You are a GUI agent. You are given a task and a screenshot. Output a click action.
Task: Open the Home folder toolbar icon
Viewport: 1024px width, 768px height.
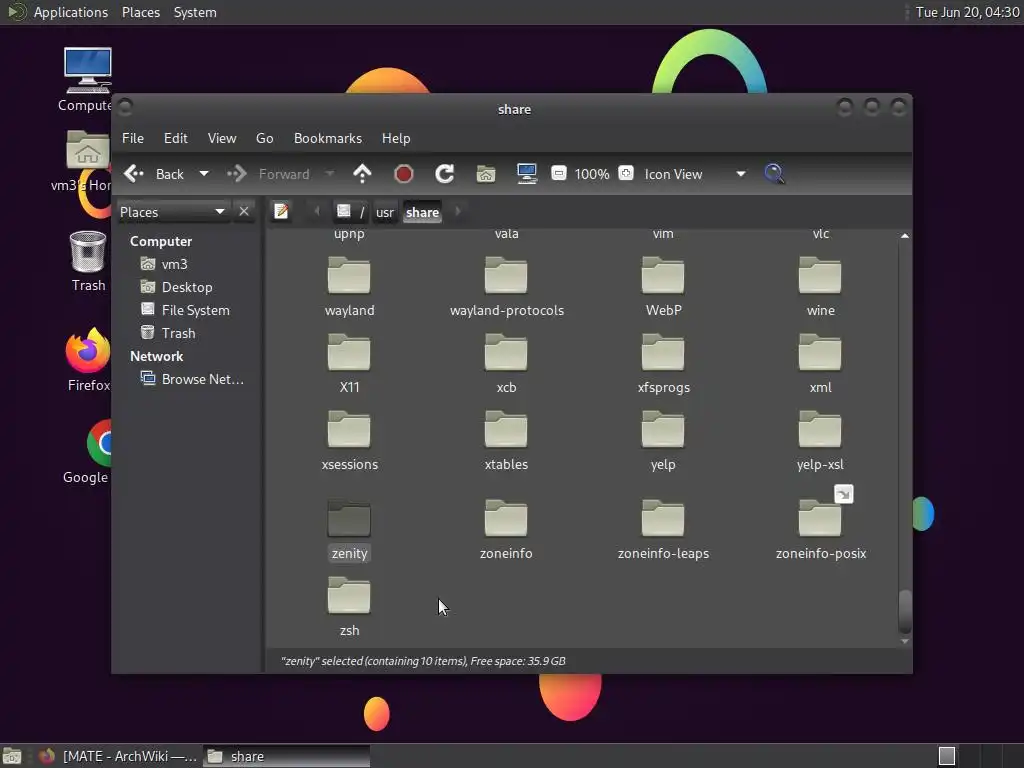486,174
